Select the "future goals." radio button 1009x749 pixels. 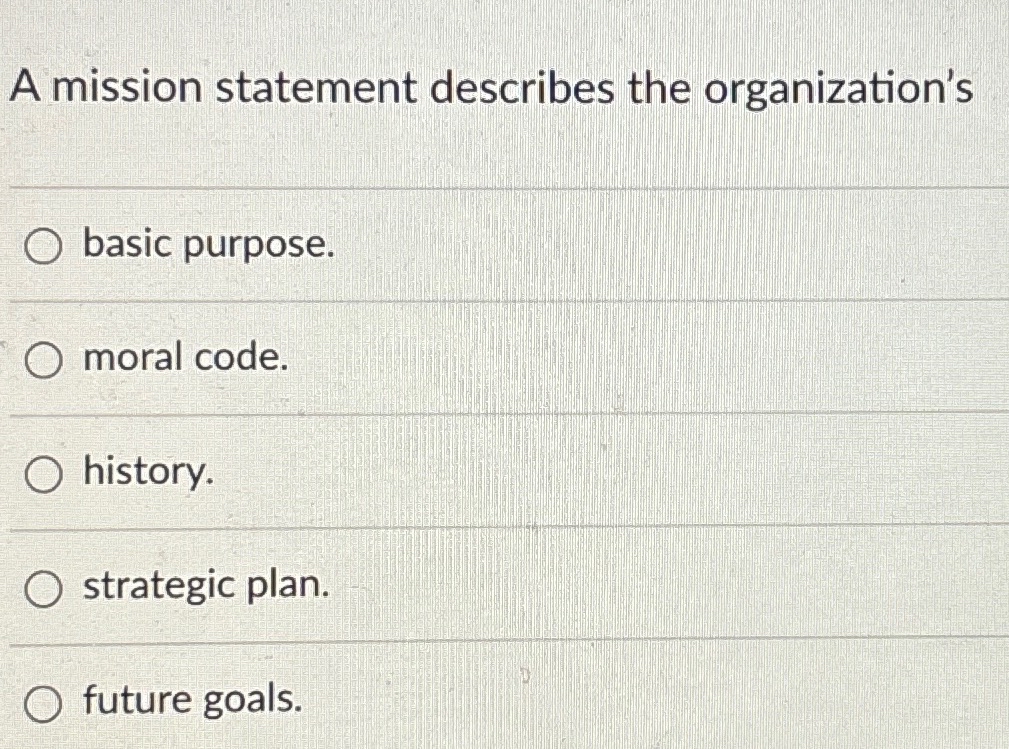click(42, 701)
